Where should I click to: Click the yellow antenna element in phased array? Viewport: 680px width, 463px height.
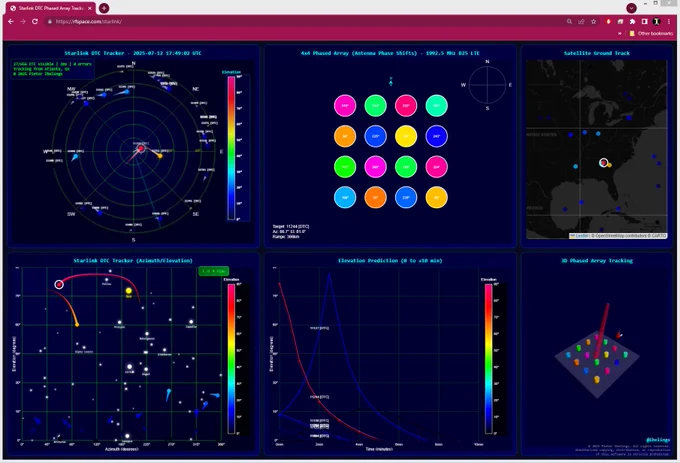pos(406,136)
